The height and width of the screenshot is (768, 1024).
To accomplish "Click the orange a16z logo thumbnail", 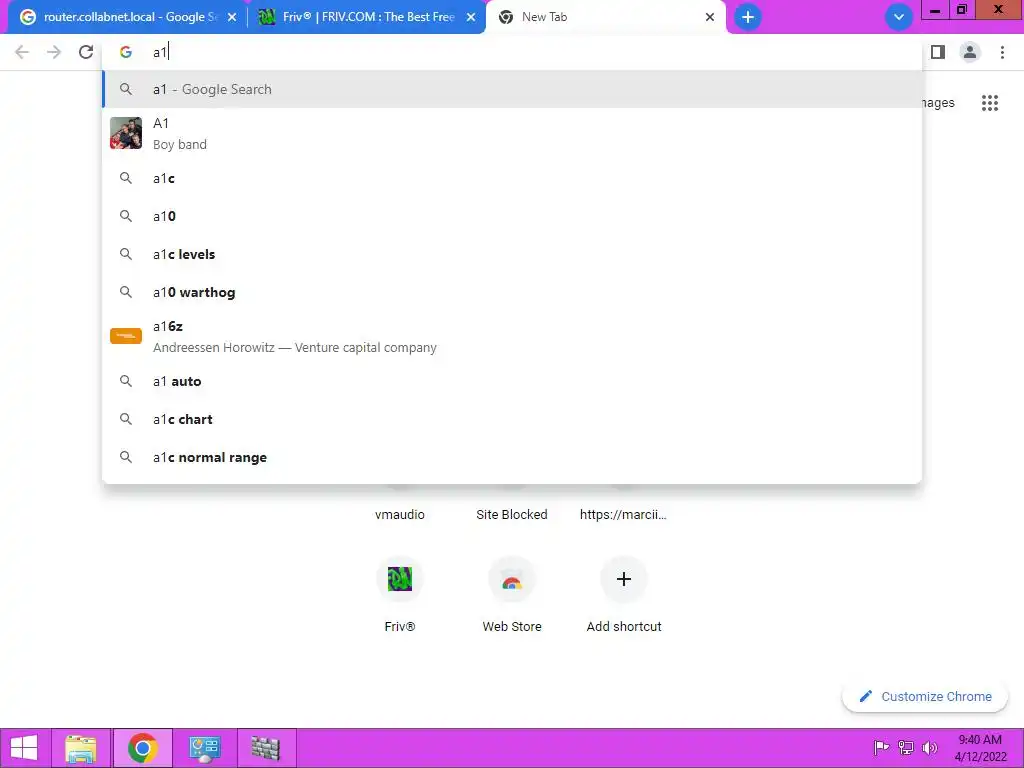I will 126,336.
